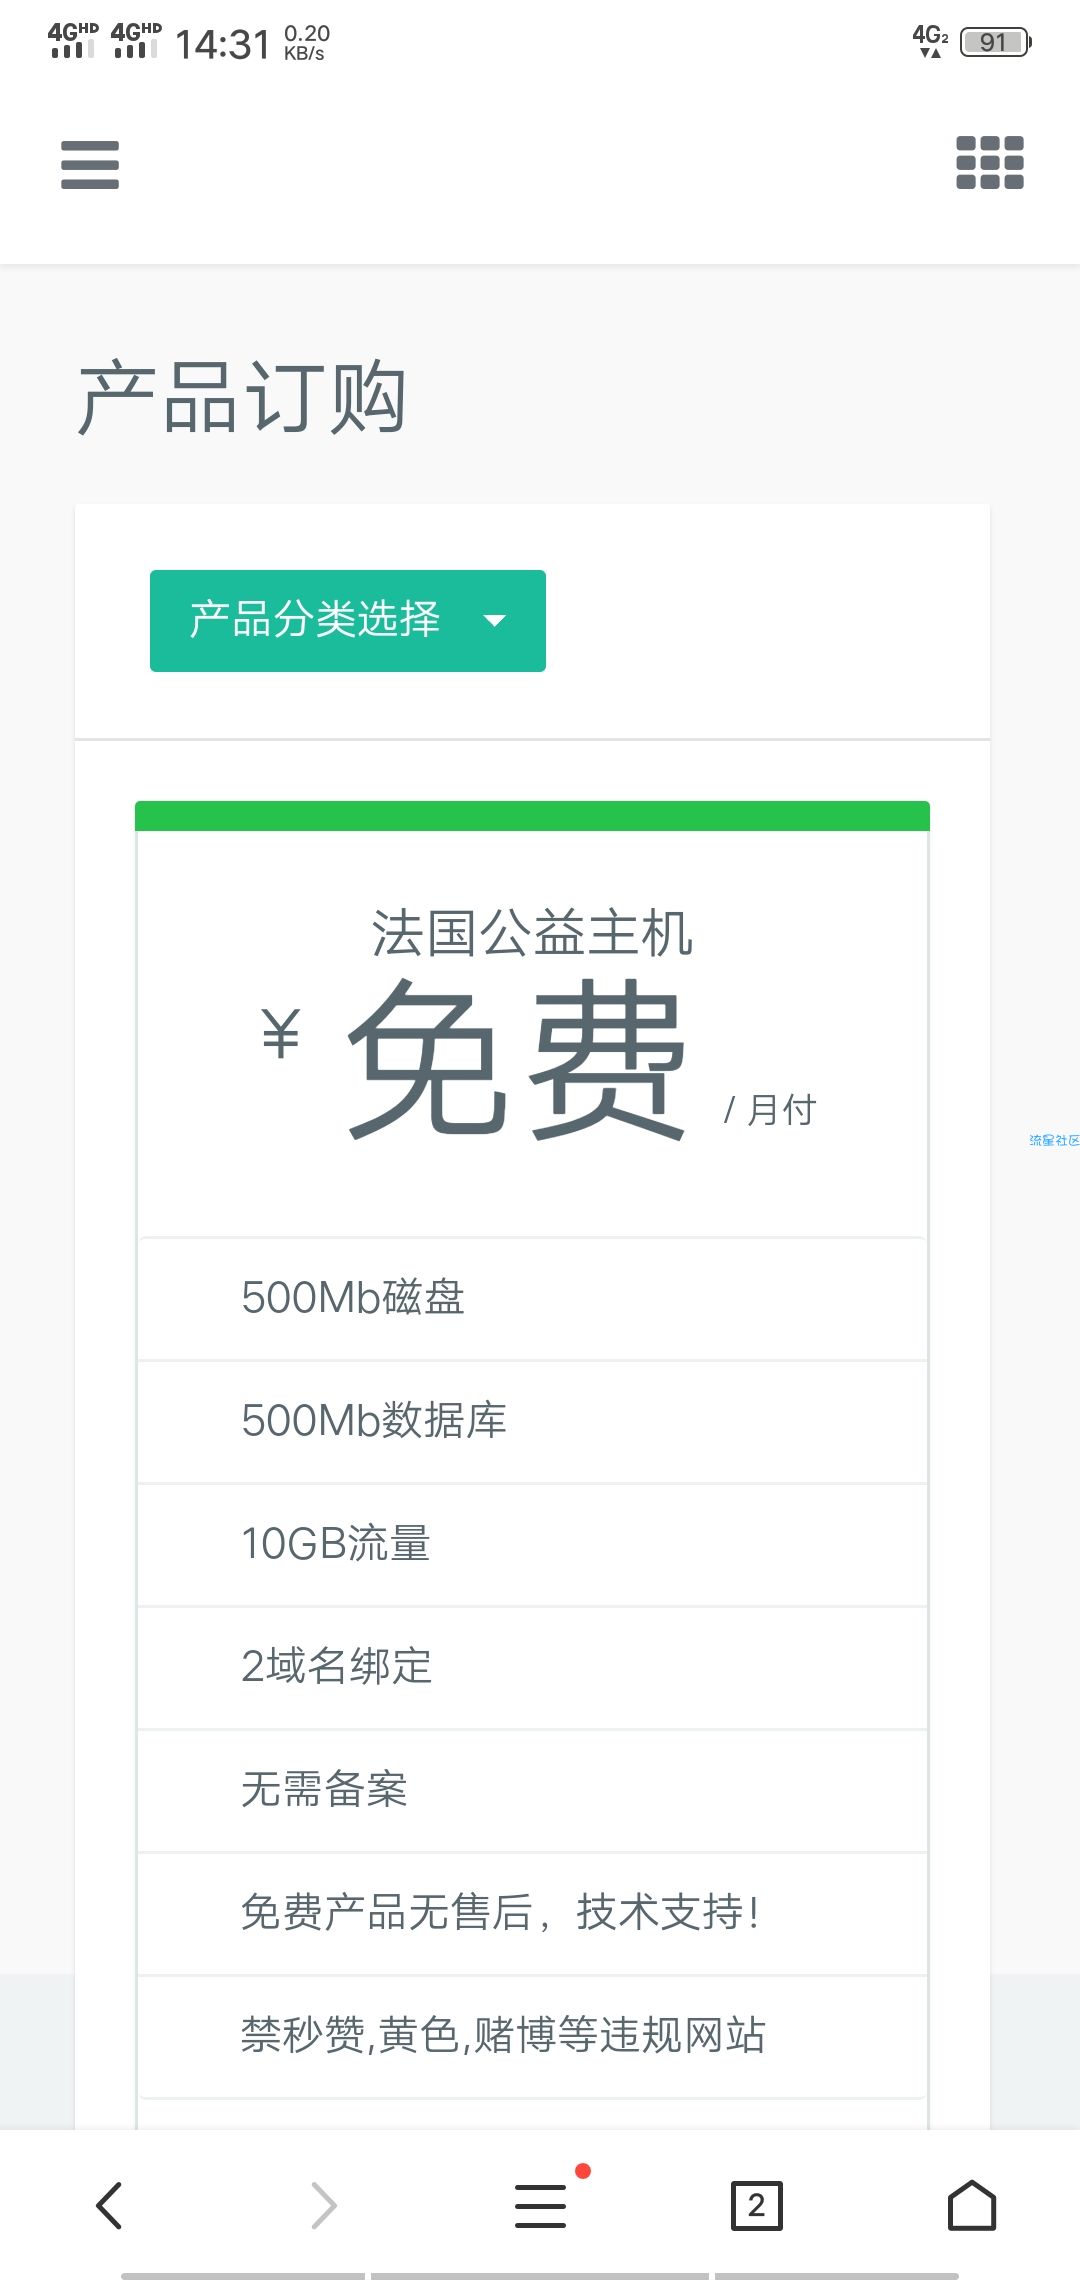Tap the browser forward arrow

(x=324, y=2205)
